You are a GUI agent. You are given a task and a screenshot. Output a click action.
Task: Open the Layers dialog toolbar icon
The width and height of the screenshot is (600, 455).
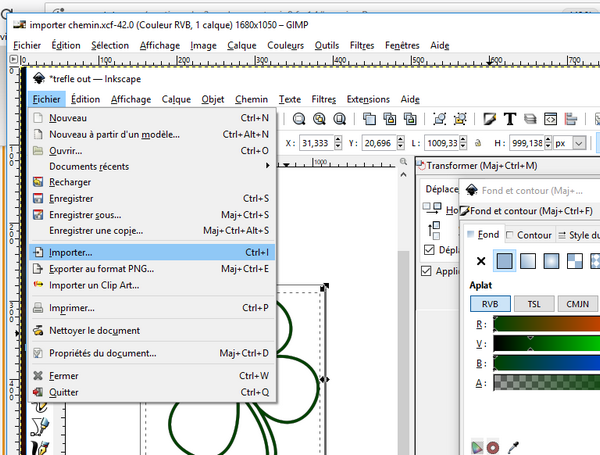(530, 119)
